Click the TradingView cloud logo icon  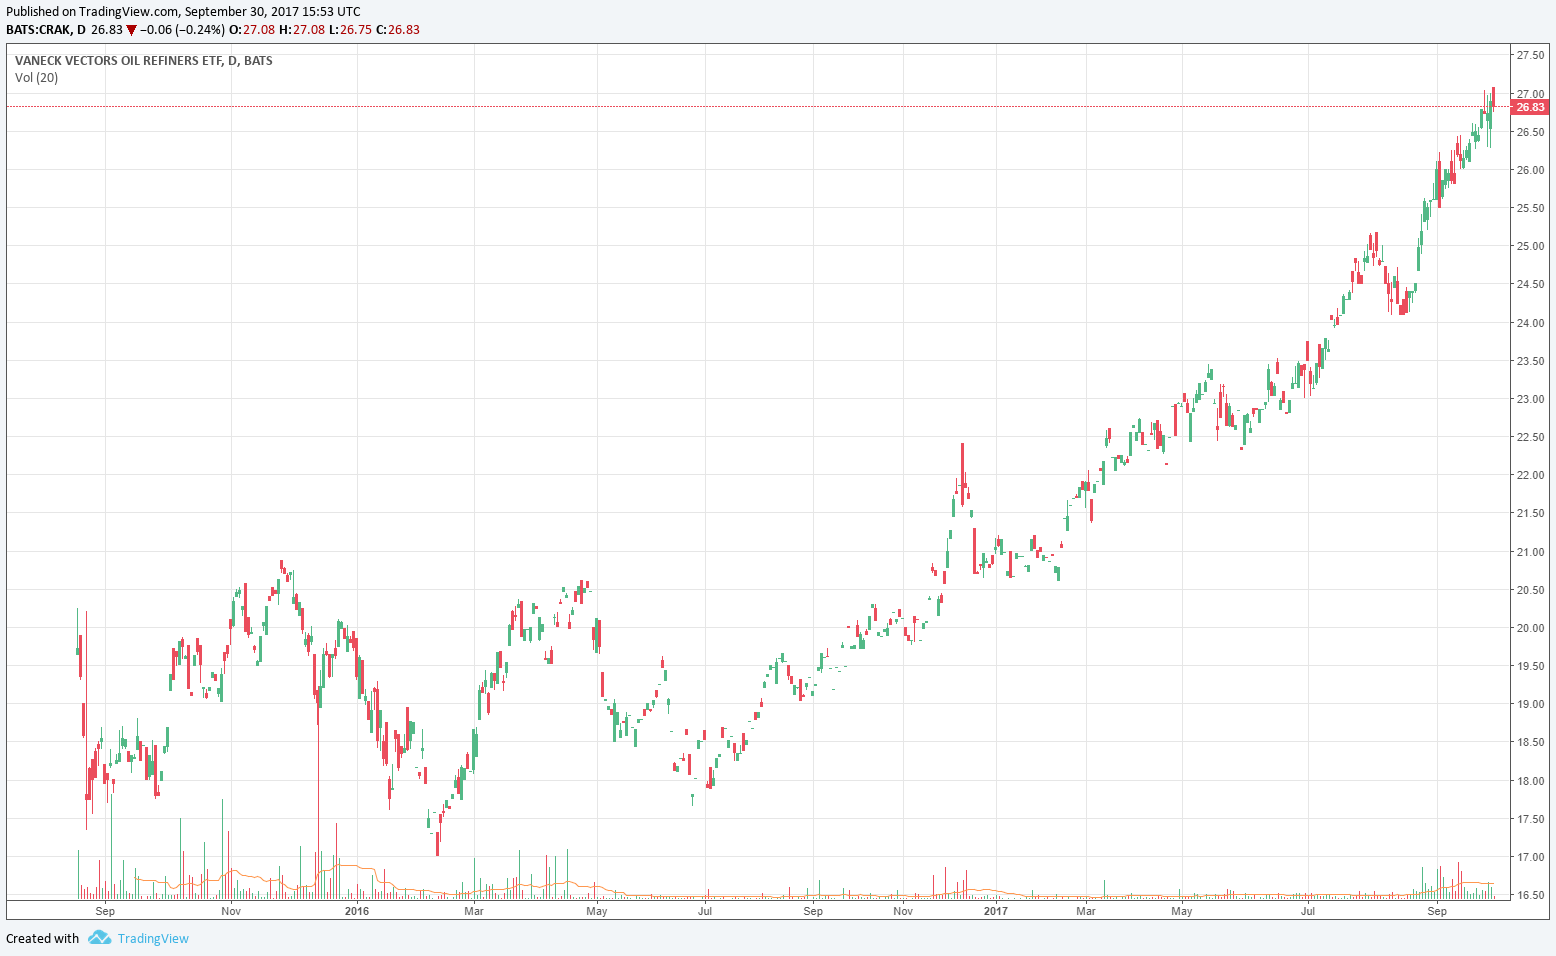tap(98, 938)
